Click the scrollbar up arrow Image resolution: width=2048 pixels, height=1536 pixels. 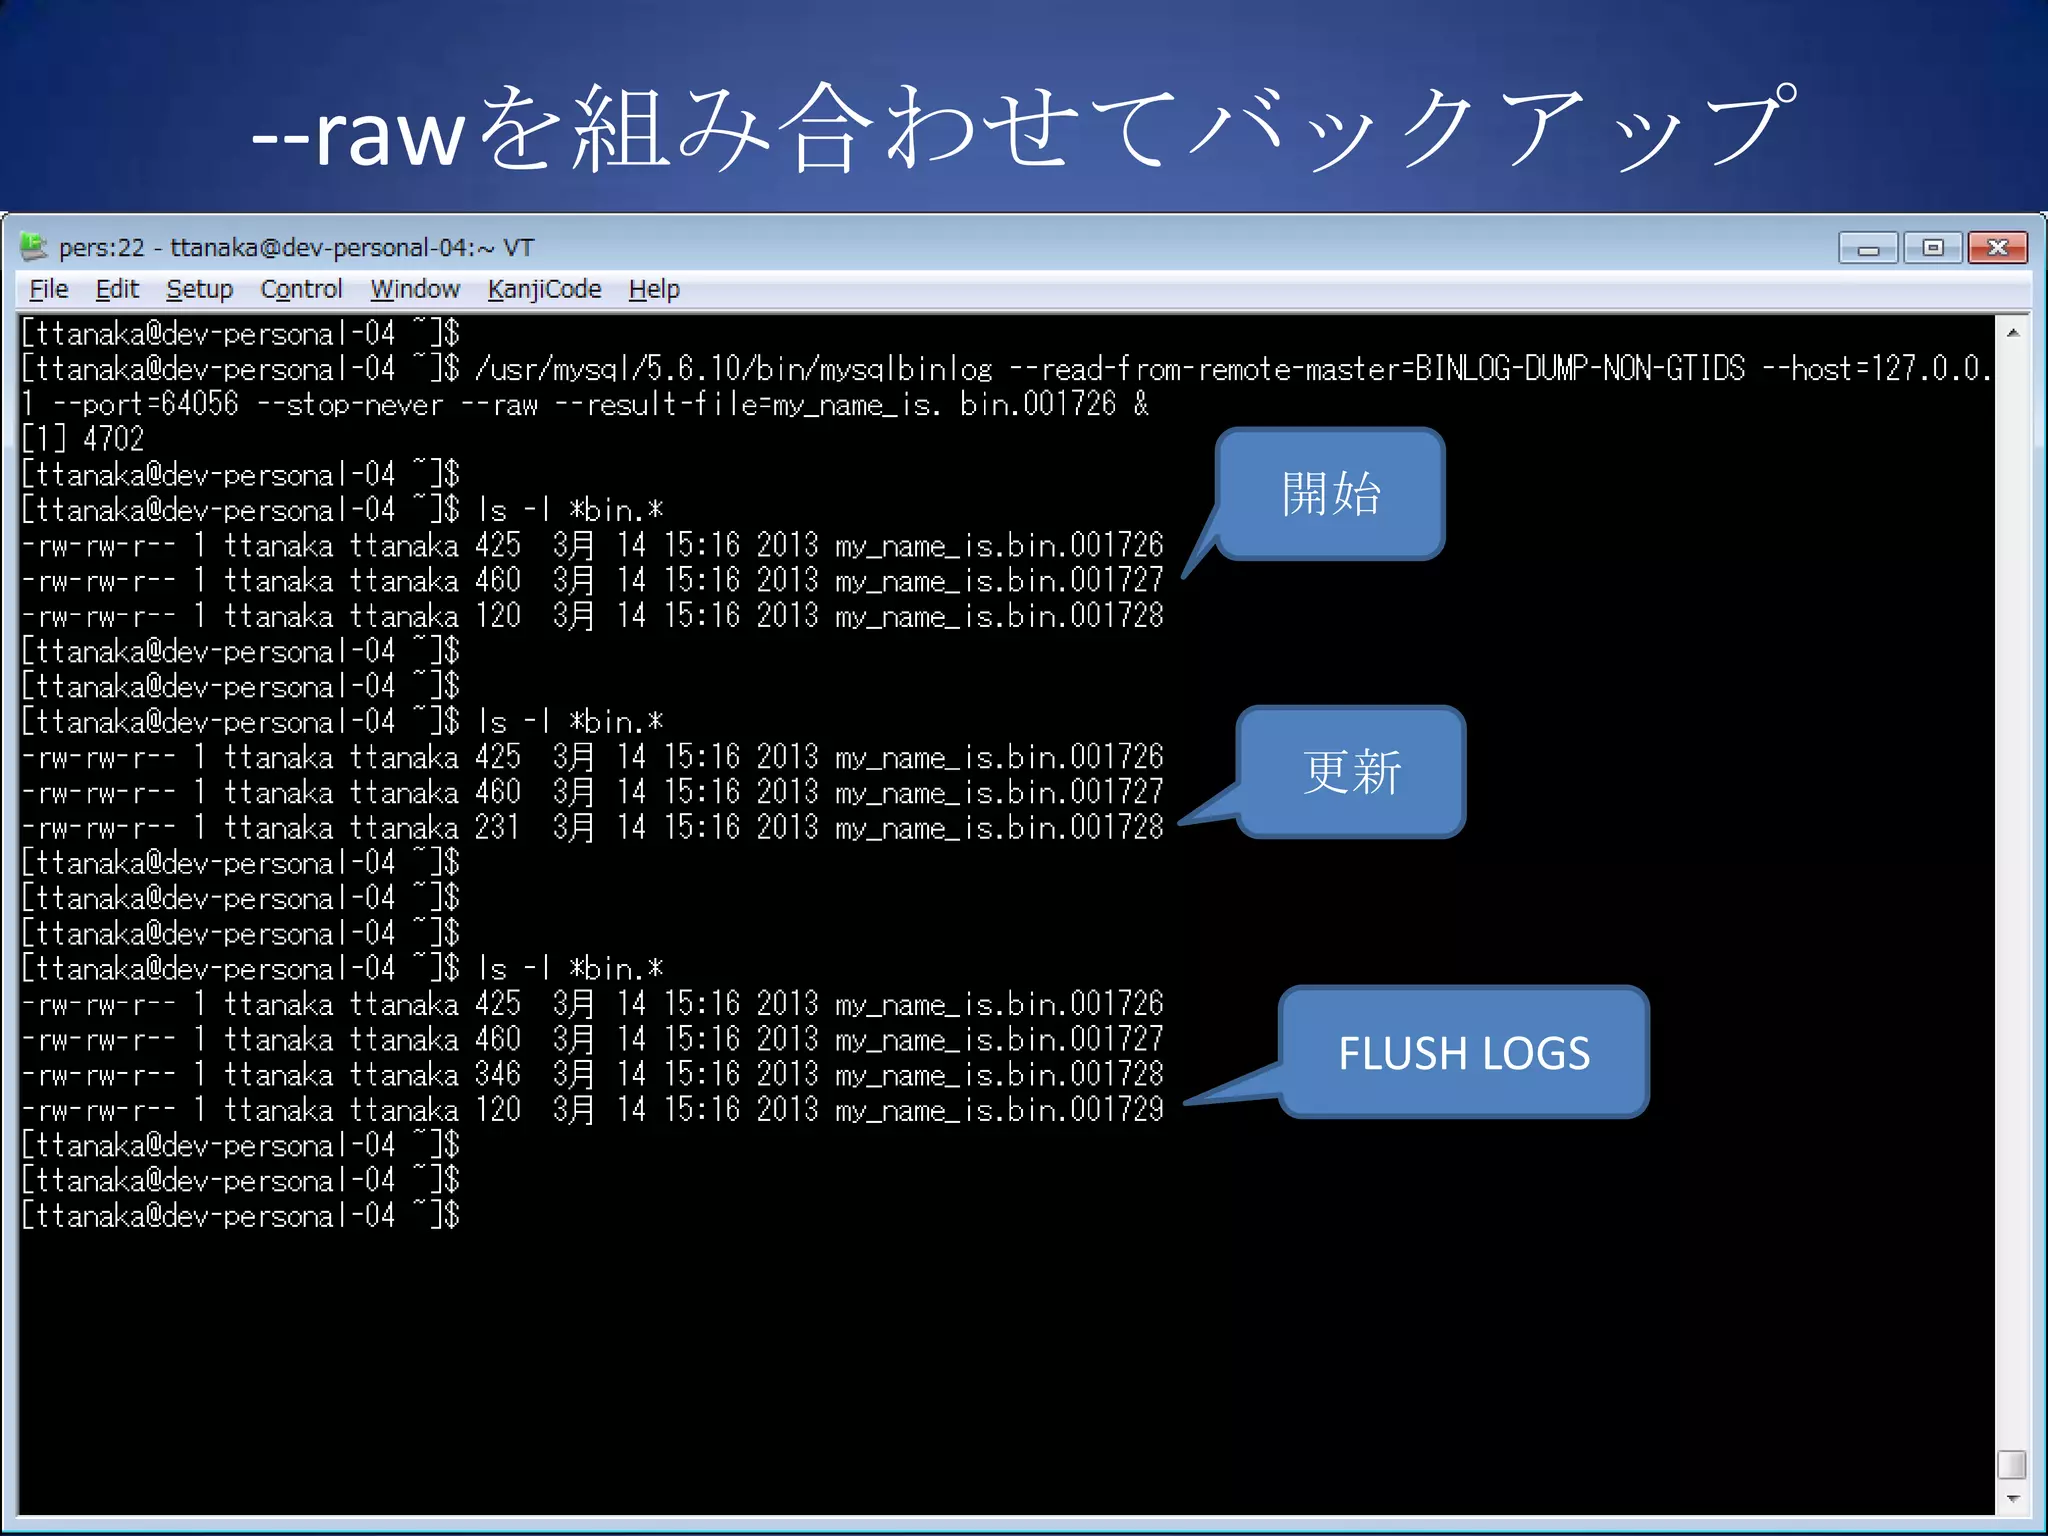point(2012,332)
